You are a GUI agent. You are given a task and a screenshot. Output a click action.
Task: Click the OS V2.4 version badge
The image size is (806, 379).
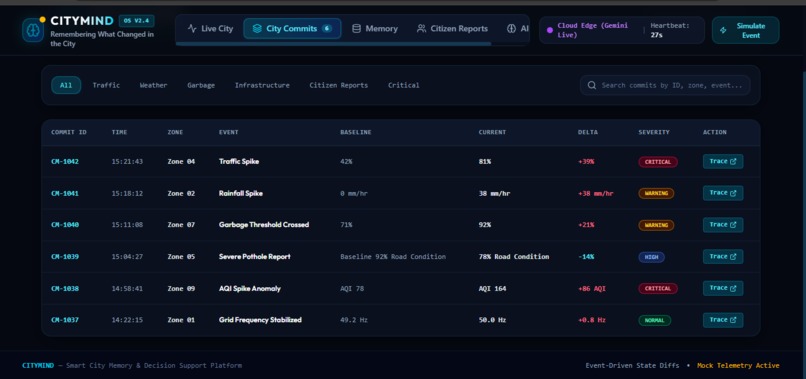click(137, 21)
